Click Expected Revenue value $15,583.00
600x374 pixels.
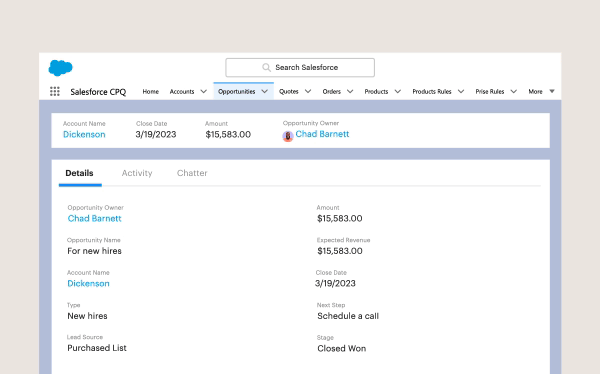click(340, 251)
